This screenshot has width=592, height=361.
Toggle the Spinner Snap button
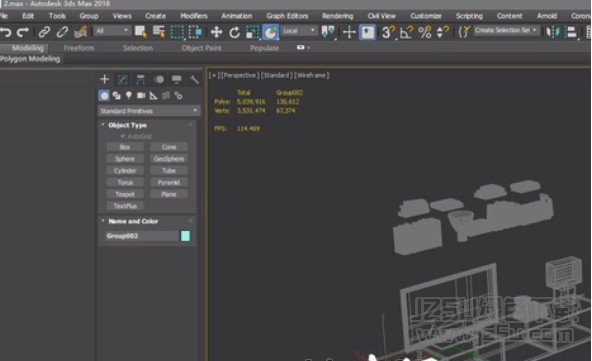point(442,32)
